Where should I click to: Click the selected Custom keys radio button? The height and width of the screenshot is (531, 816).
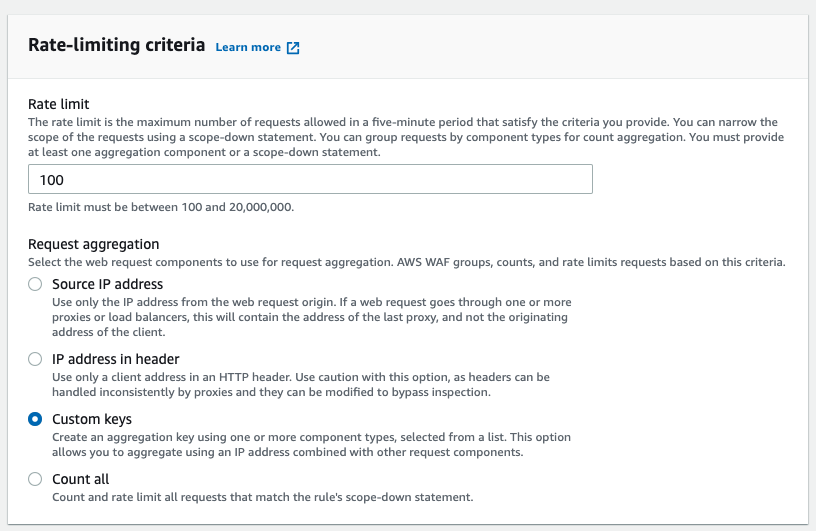(35, 419)
